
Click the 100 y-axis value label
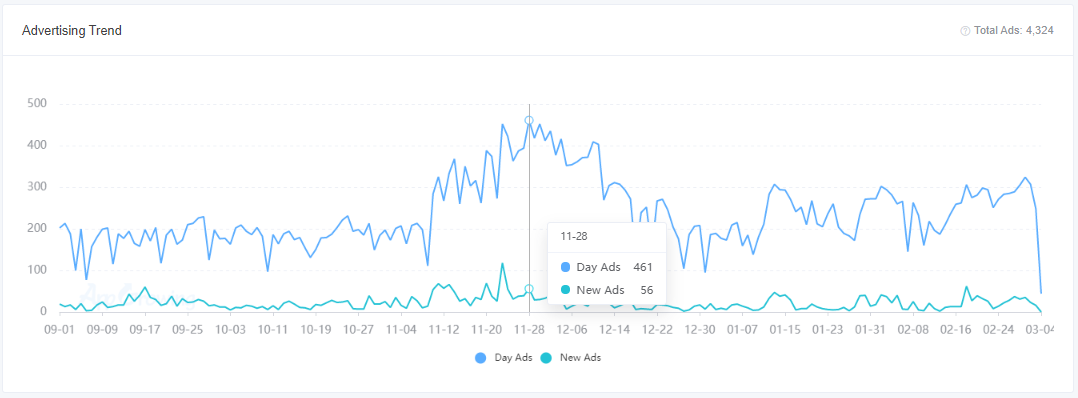click(x=36, y=270)
